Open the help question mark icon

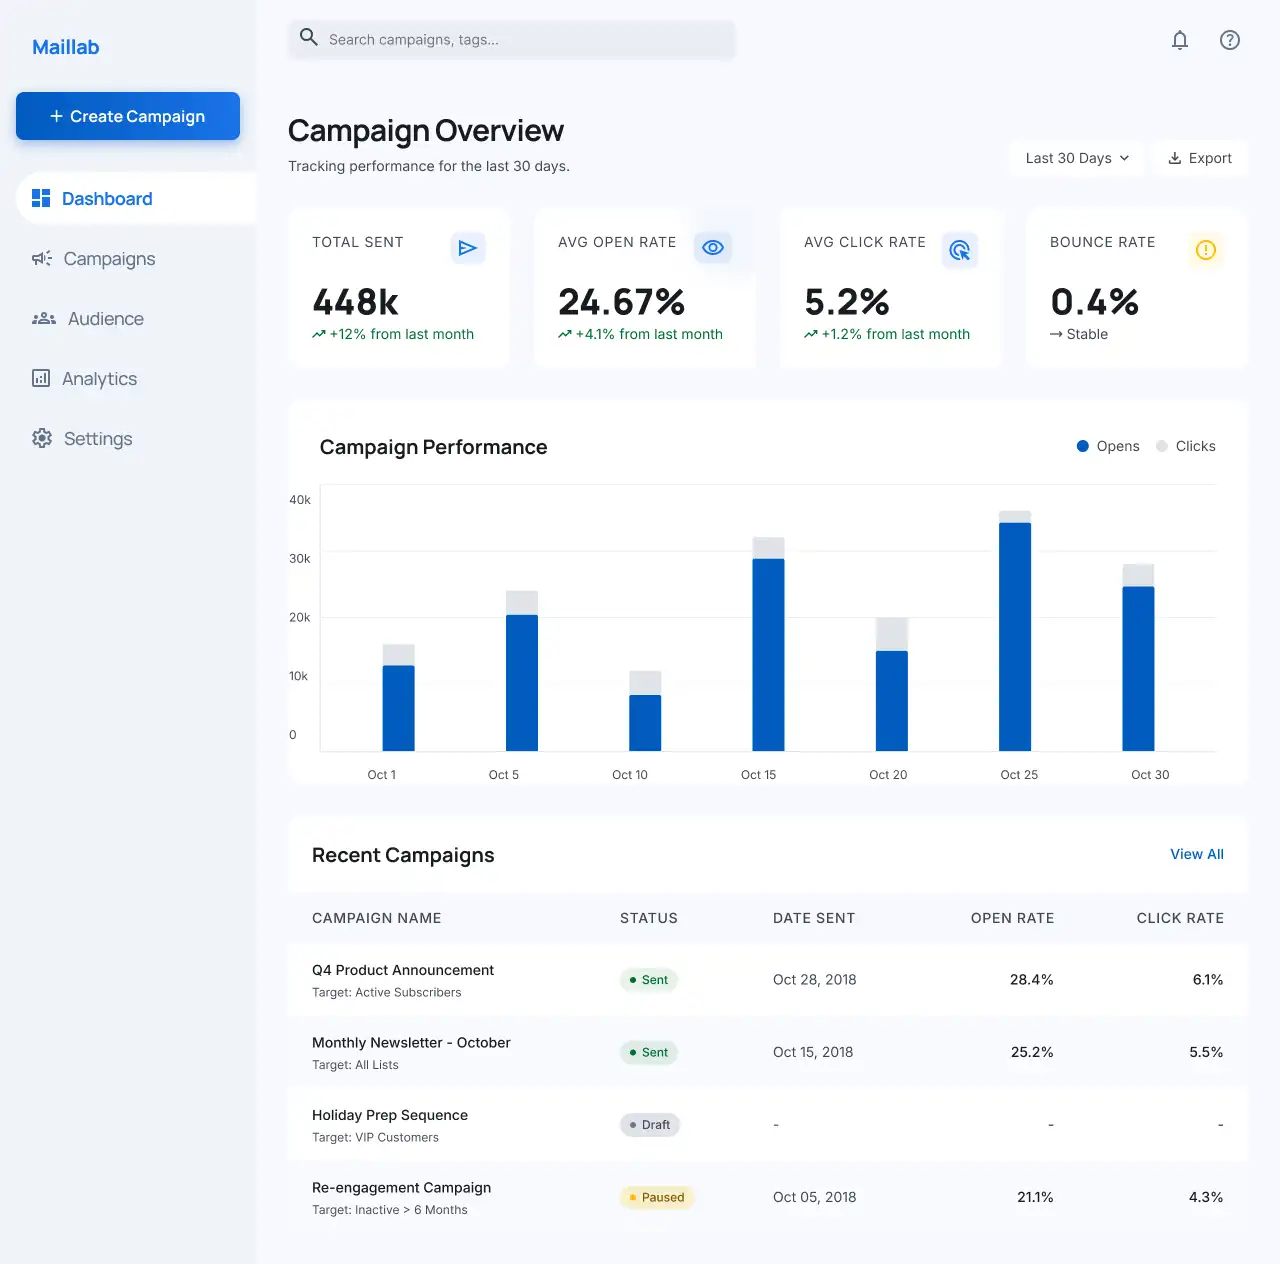(x=1230, y=40)
